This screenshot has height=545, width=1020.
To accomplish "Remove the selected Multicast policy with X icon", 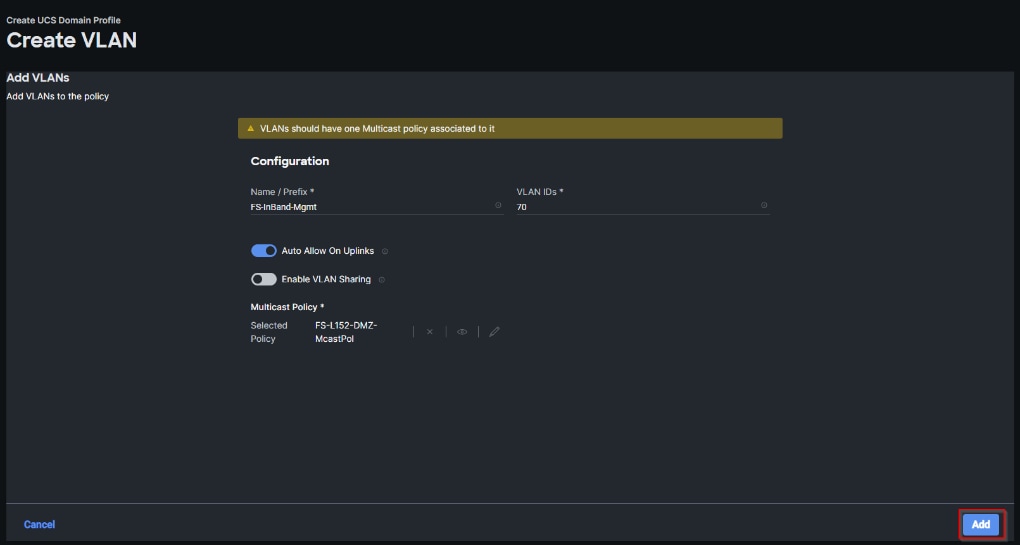I will coord(430,332).
